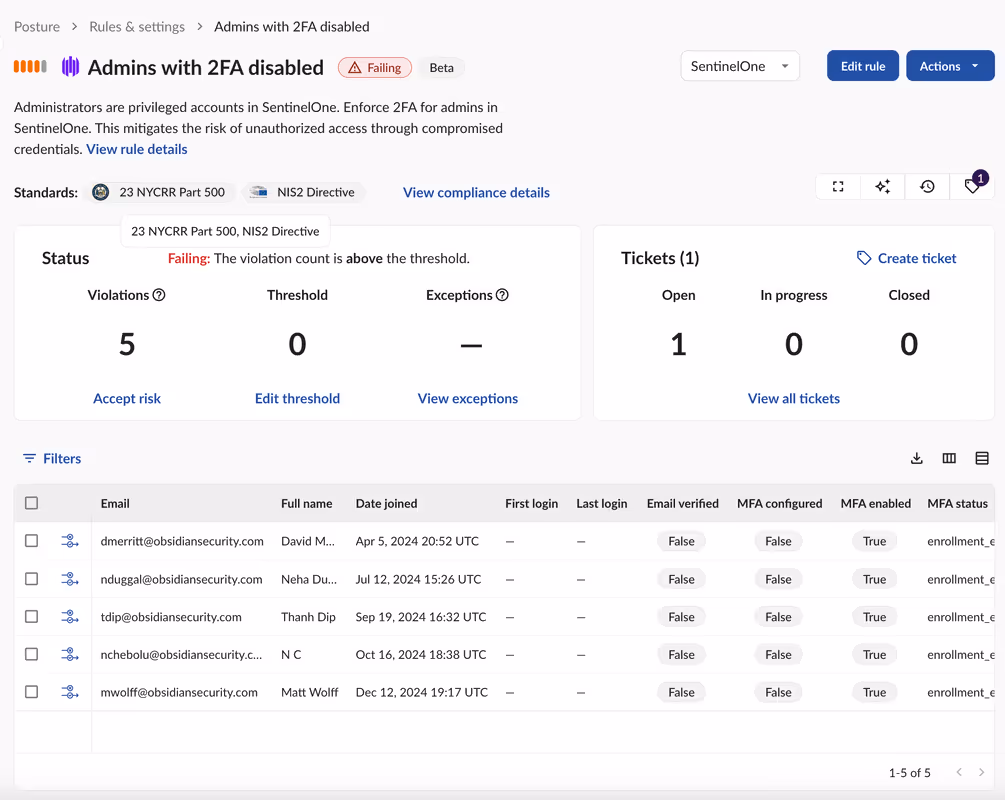Open the column chooser icon
Viewport: 1005px width, 800px height.
949,458
